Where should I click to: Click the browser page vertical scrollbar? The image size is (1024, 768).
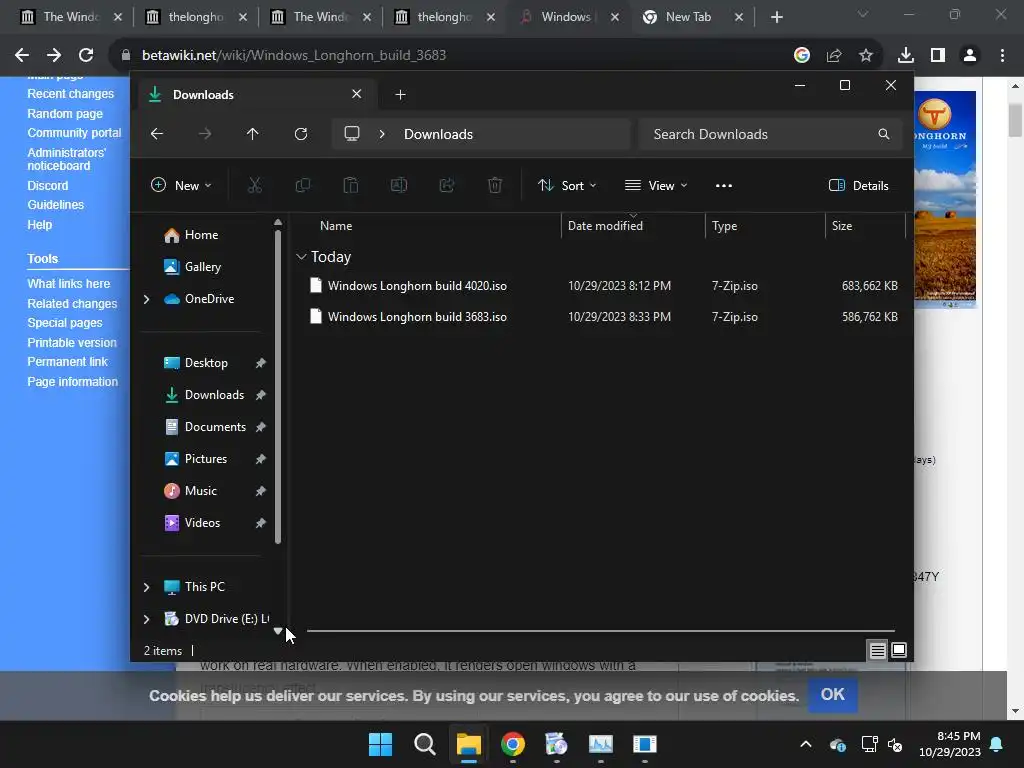coord(1015,121)
